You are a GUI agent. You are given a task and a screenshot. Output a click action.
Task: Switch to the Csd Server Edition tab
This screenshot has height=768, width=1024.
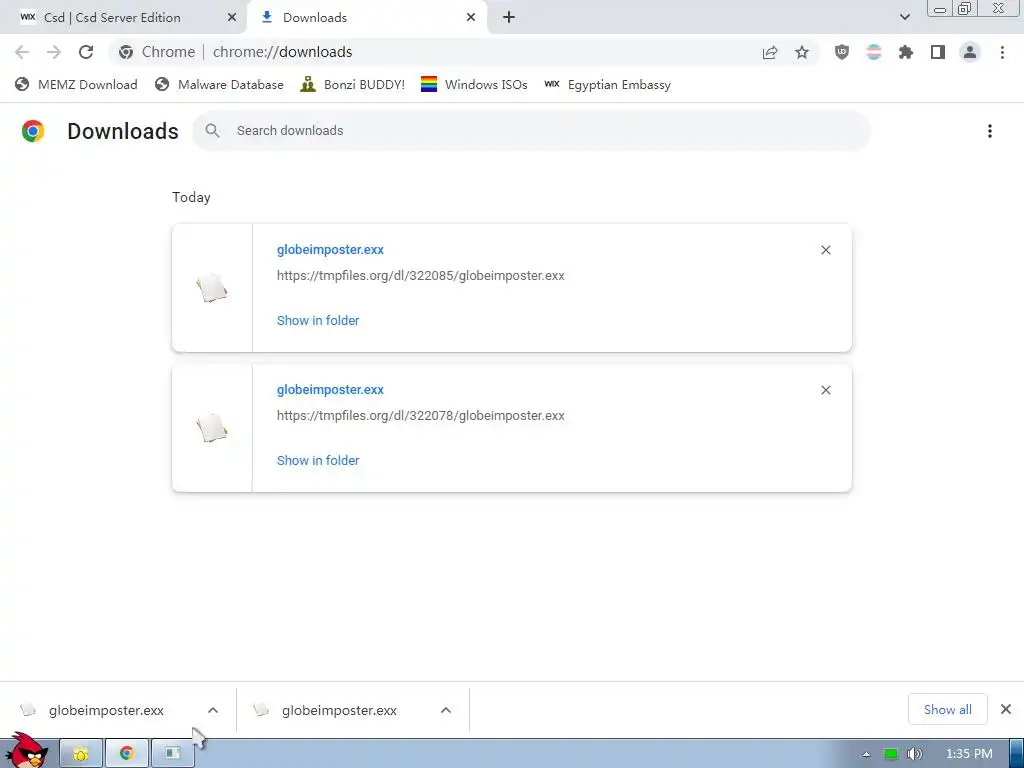click(124, 18)
